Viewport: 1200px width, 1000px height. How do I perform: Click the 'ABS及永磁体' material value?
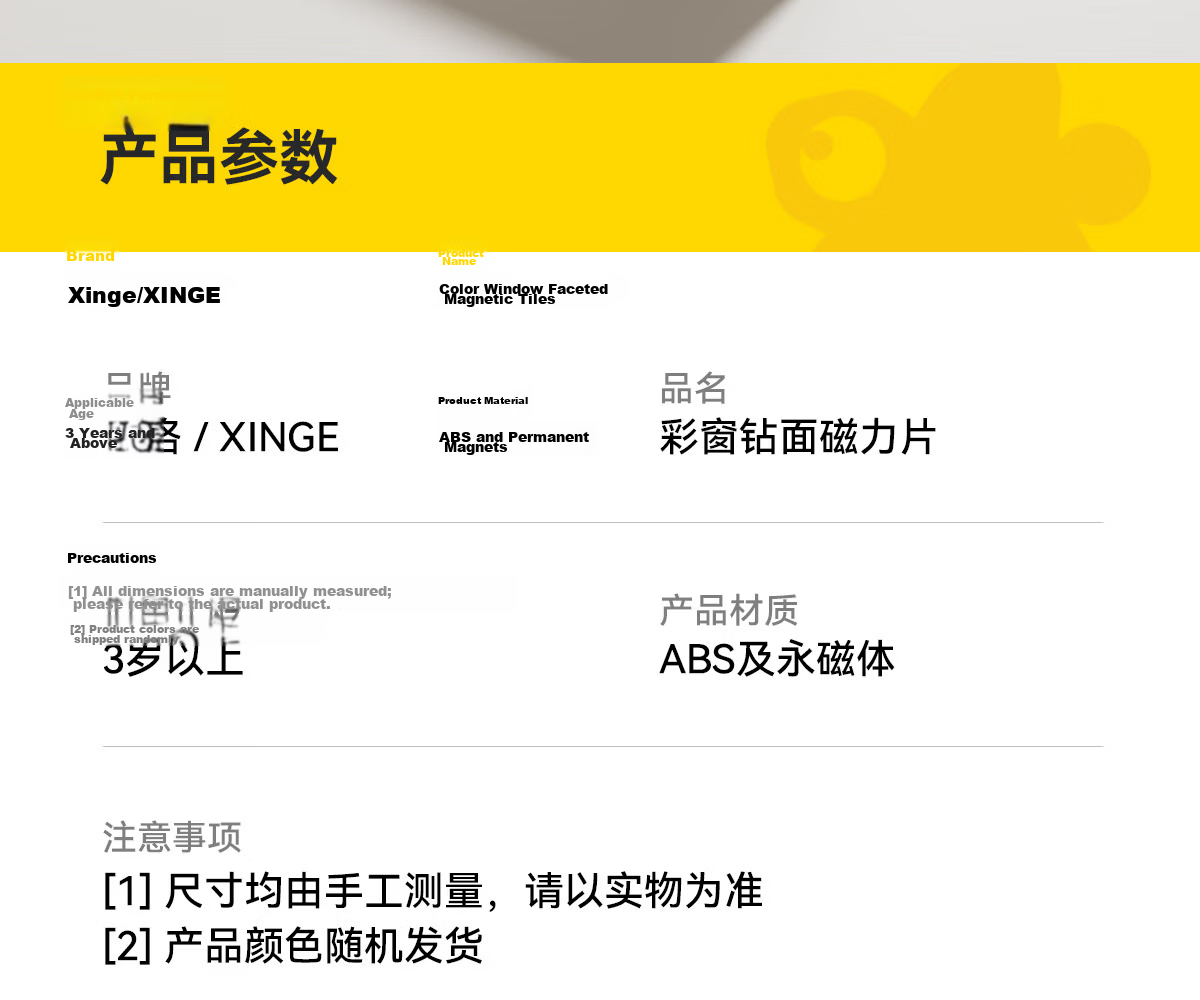click(x=777, y=660)
